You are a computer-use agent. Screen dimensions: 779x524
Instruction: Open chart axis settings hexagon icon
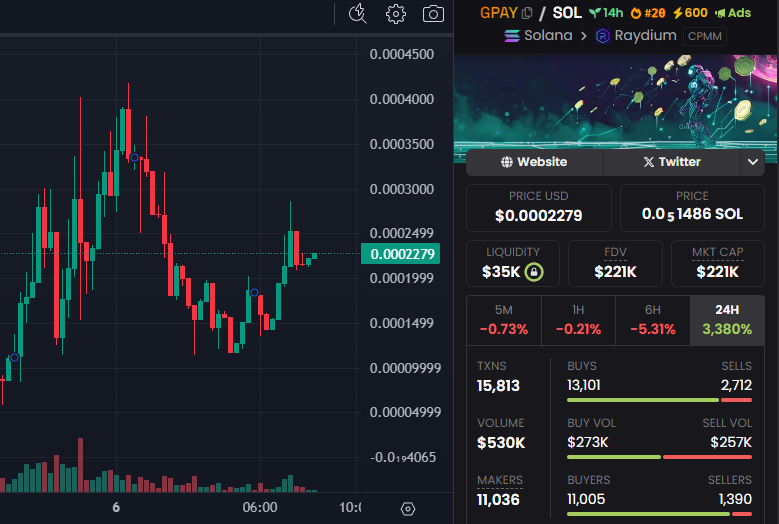click(408, 509)
